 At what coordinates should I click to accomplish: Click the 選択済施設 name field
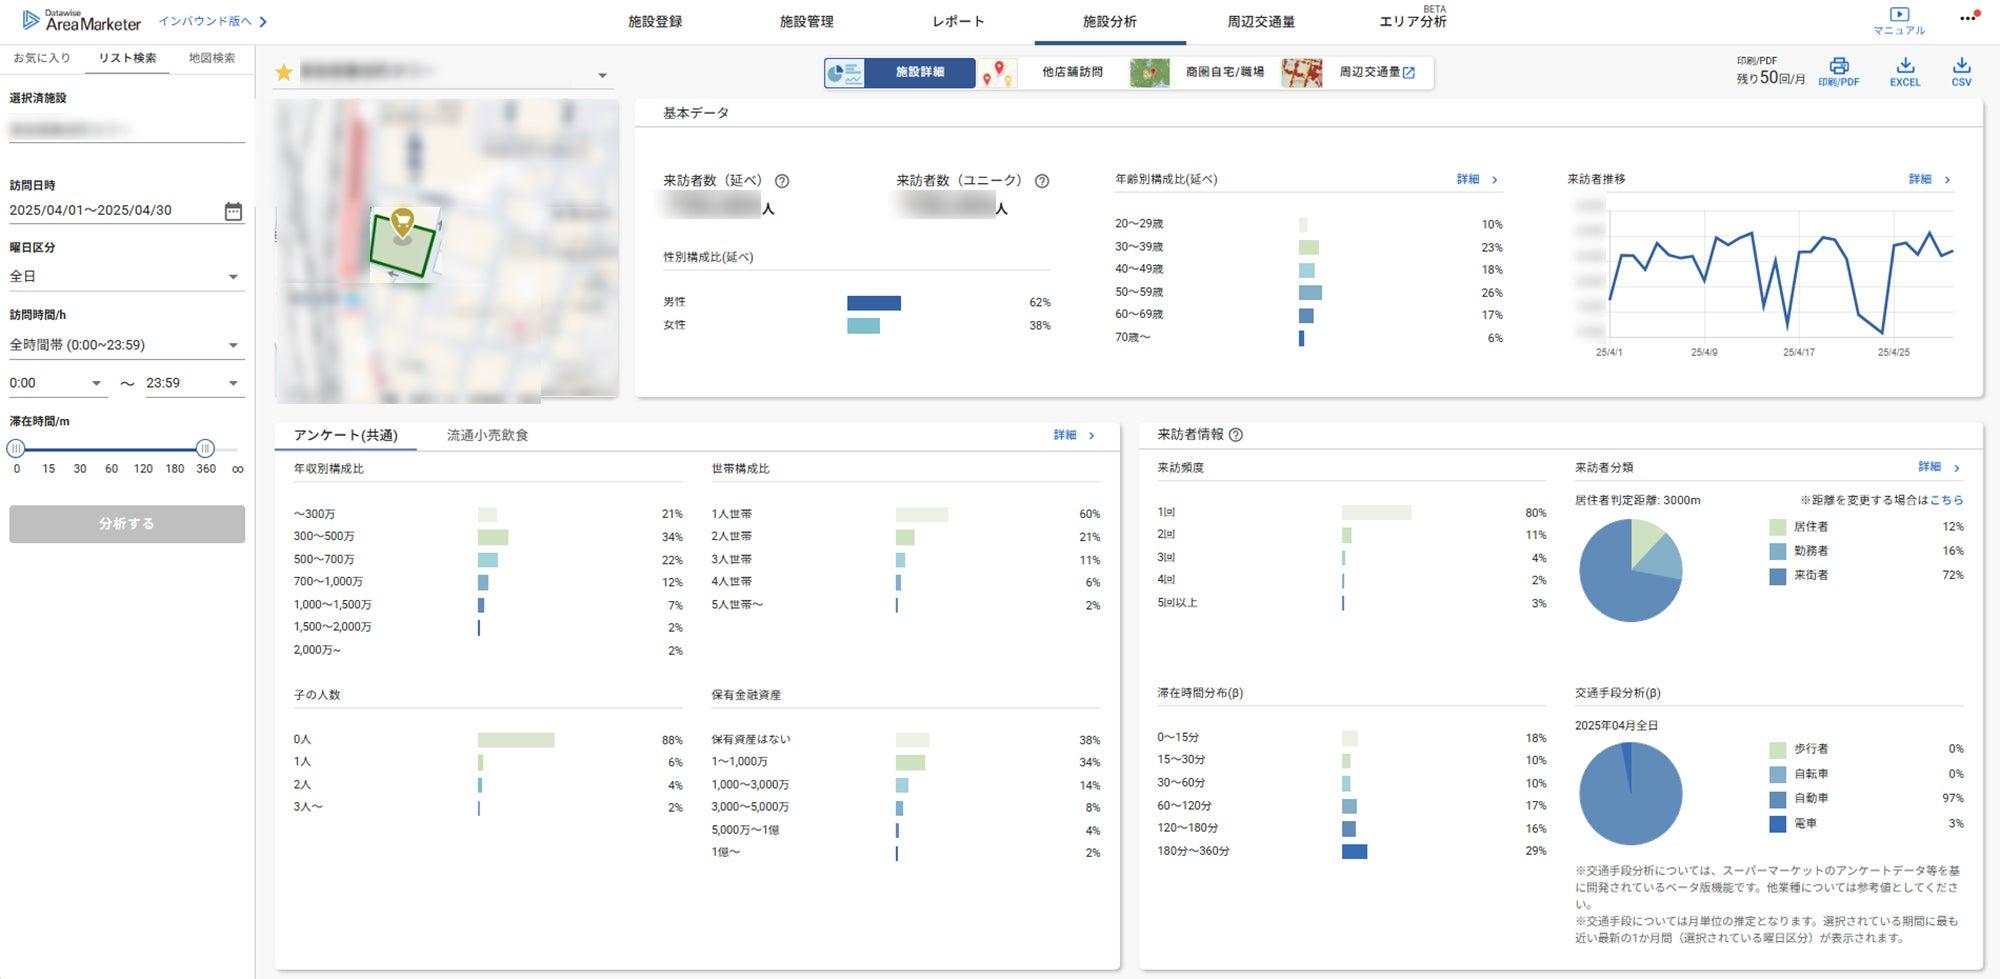click(127, 130)
